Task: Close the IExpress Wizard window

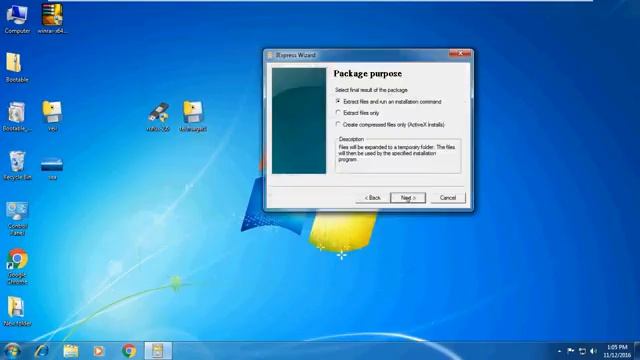Action: [460, 53]
